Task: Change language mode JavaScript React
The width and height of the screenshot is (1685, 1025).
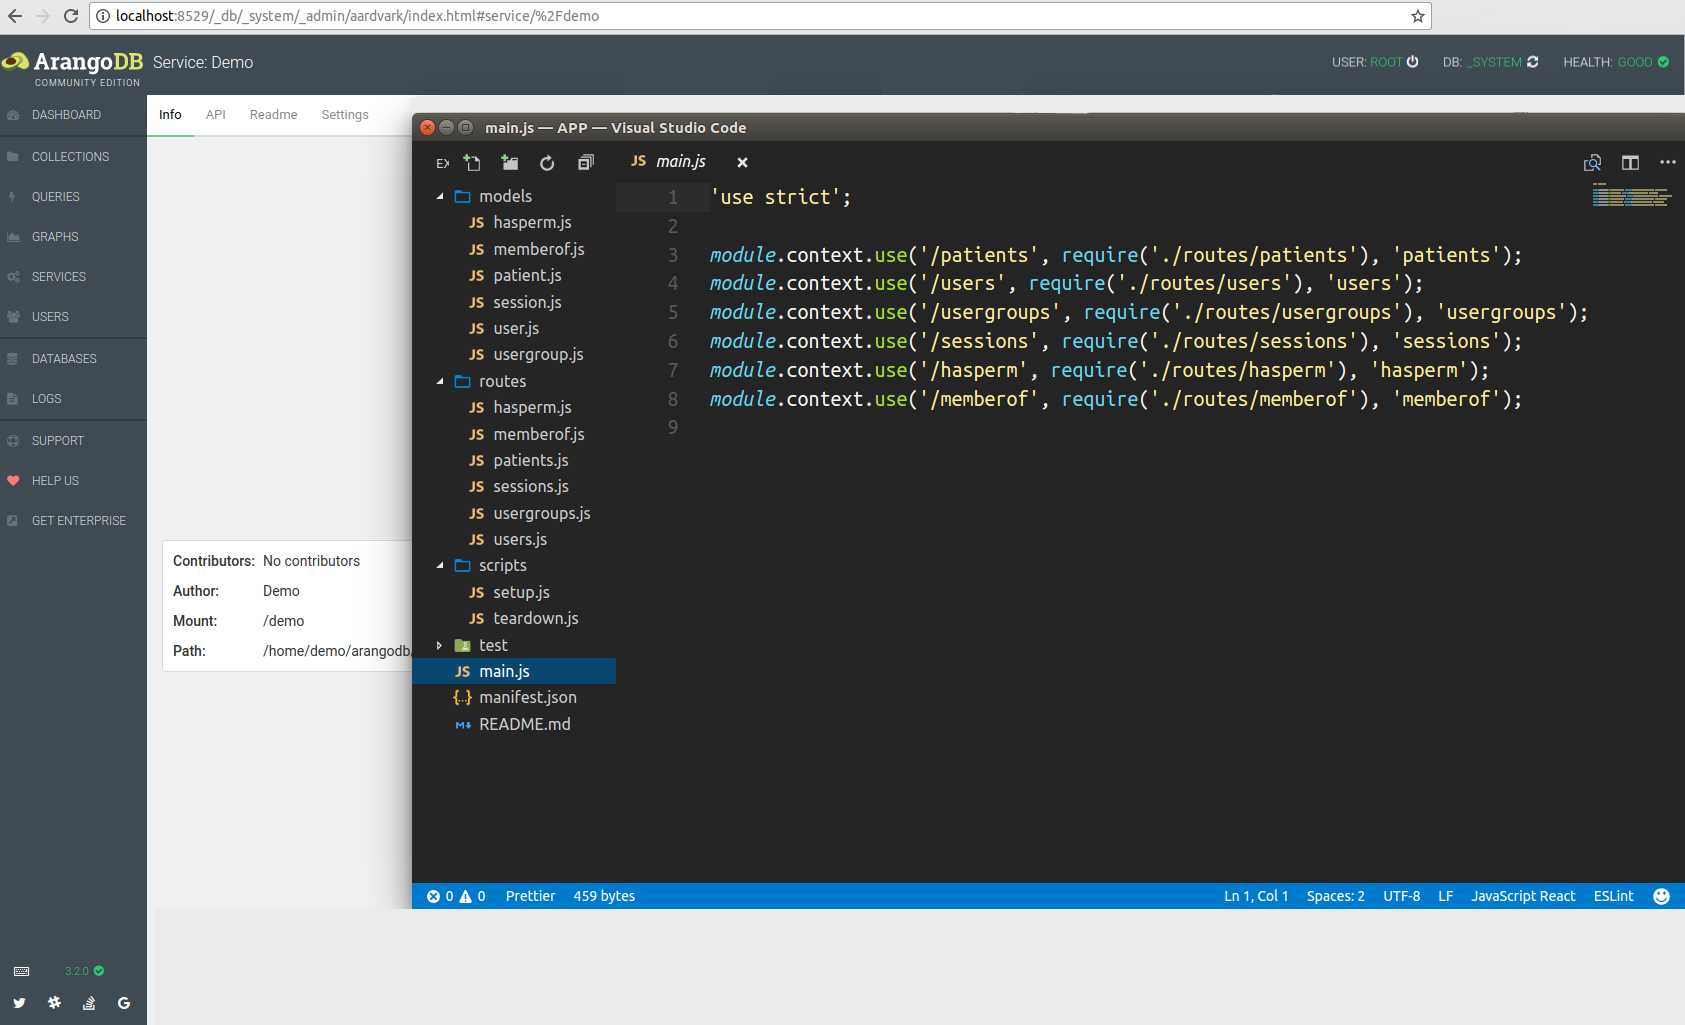Action: (x=1522, y=896)
